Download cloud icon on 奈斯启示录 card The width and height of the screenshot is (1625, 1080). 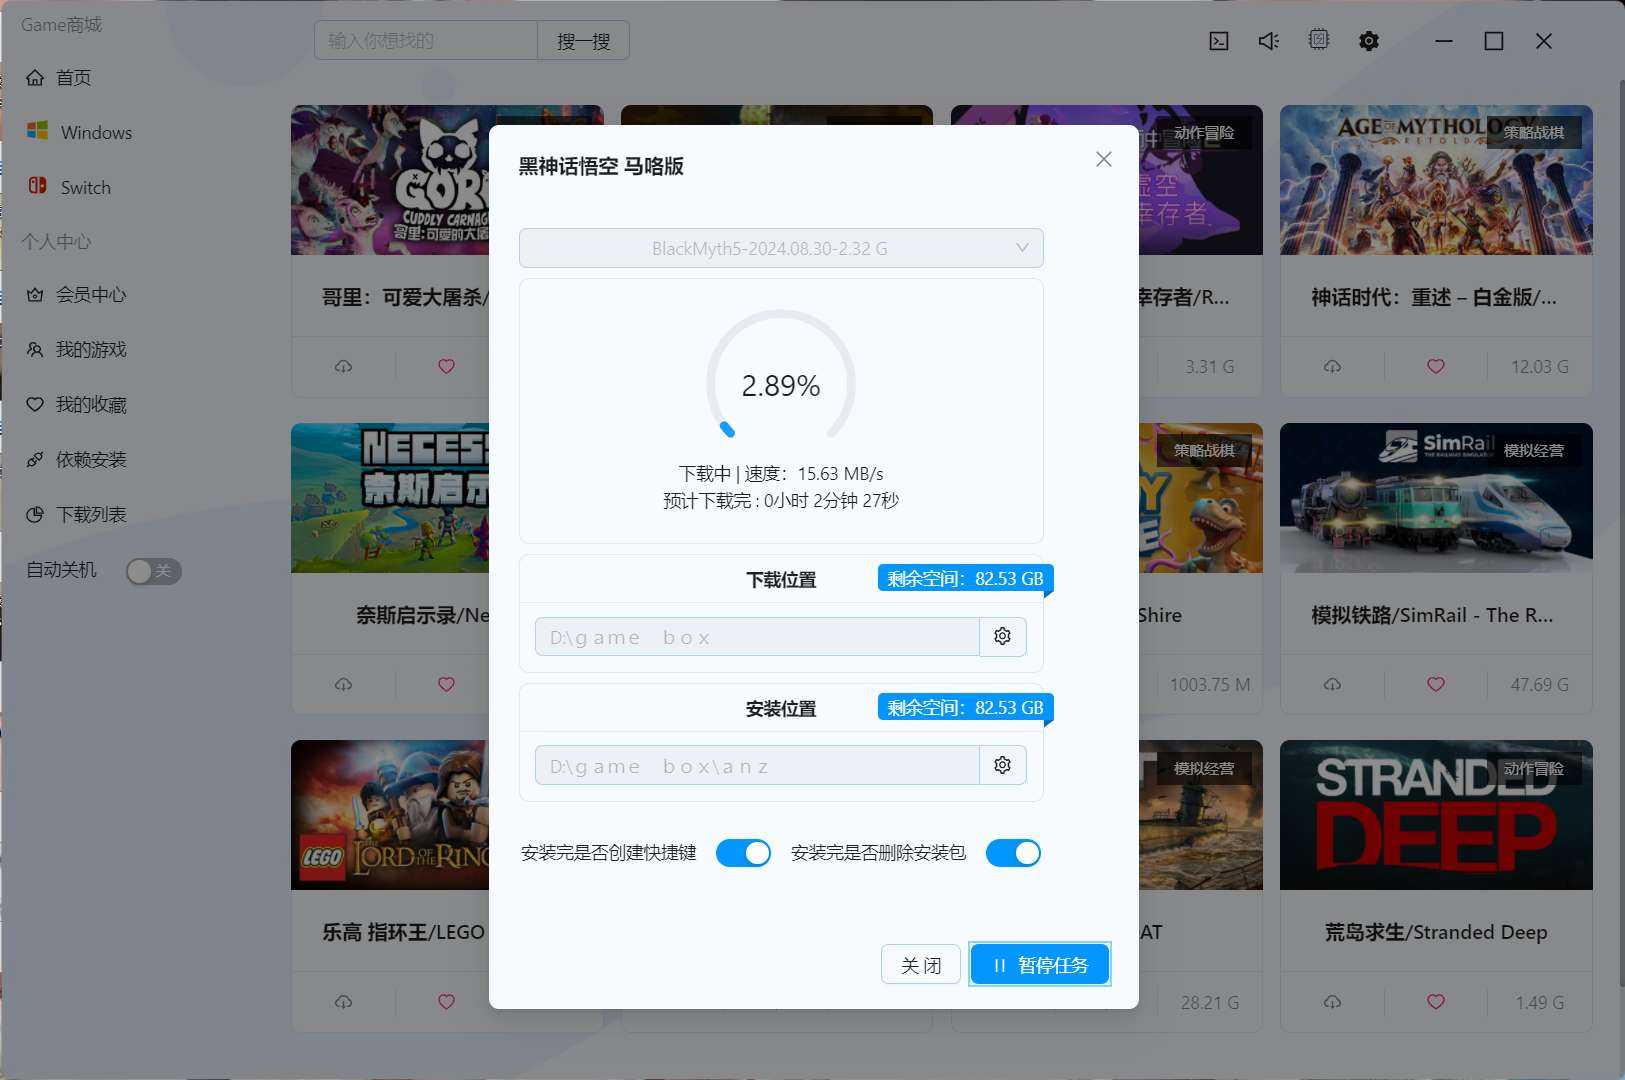coord(343,685)
